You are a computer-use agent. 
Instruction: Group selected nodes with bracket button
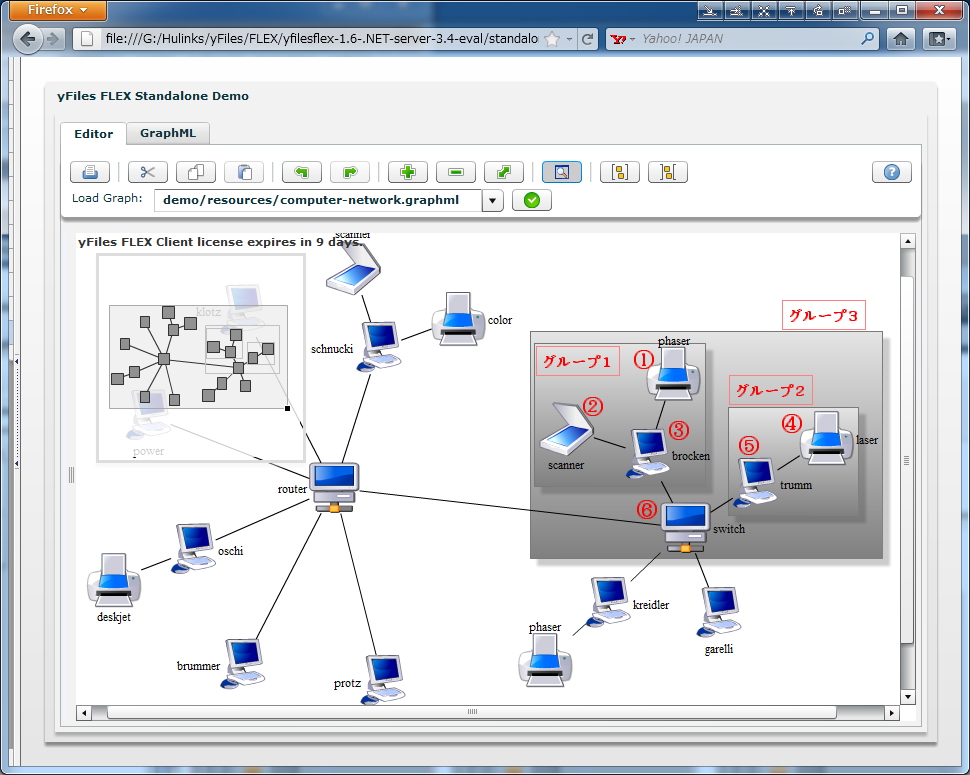[619, 172]
